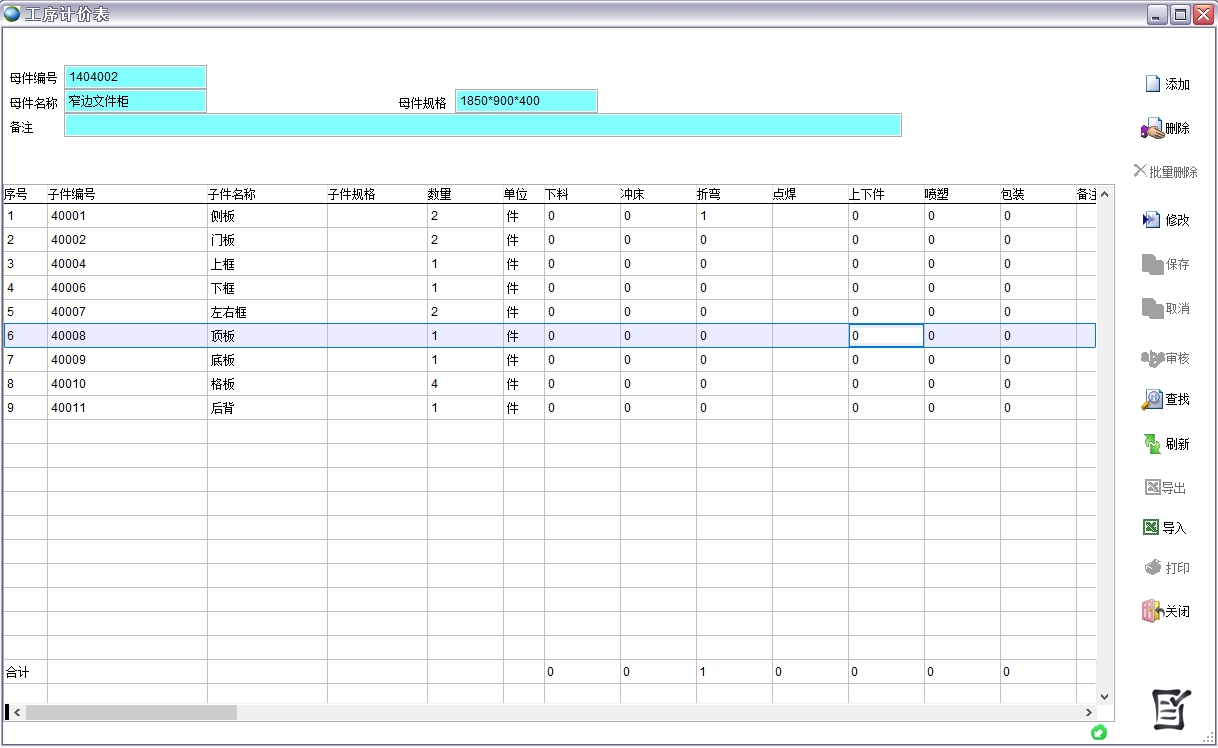Select the 母件编号 field showing 1404002
The image size is (1218, 748).
coord(135,77)
